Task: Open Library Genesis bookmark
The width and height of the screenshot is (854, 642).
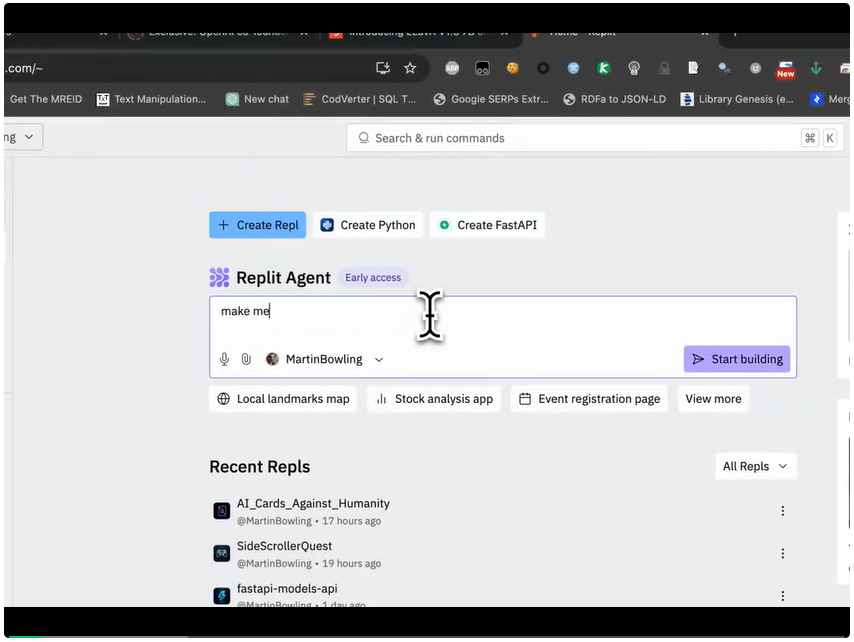Action: 737,99
